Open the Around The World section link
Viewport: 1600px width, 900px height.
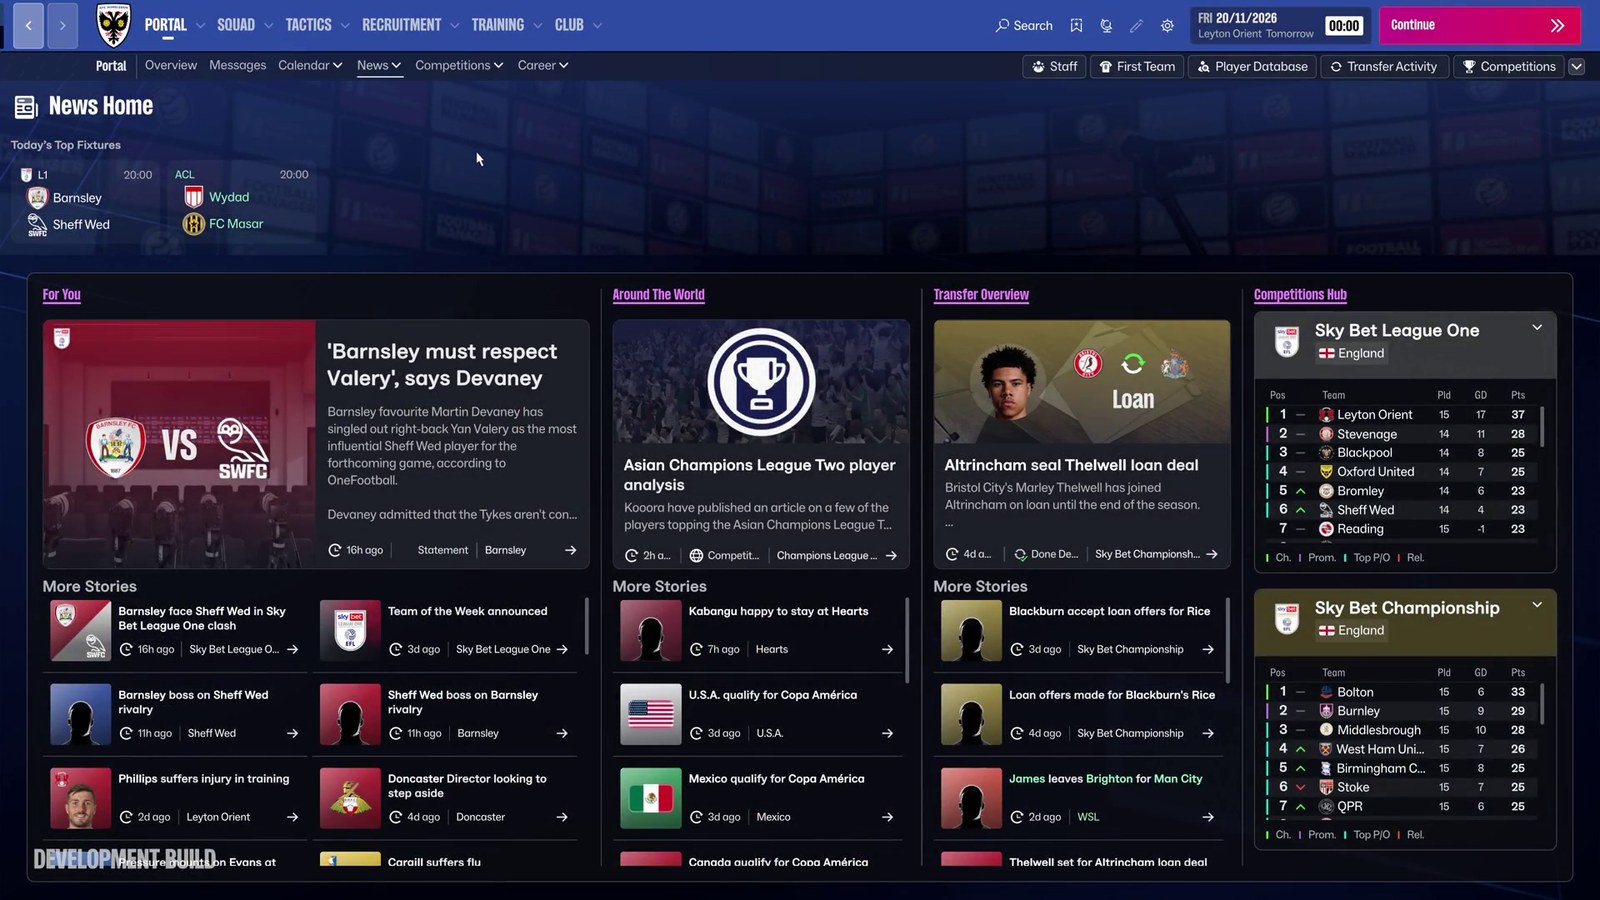tap(659, 295)
